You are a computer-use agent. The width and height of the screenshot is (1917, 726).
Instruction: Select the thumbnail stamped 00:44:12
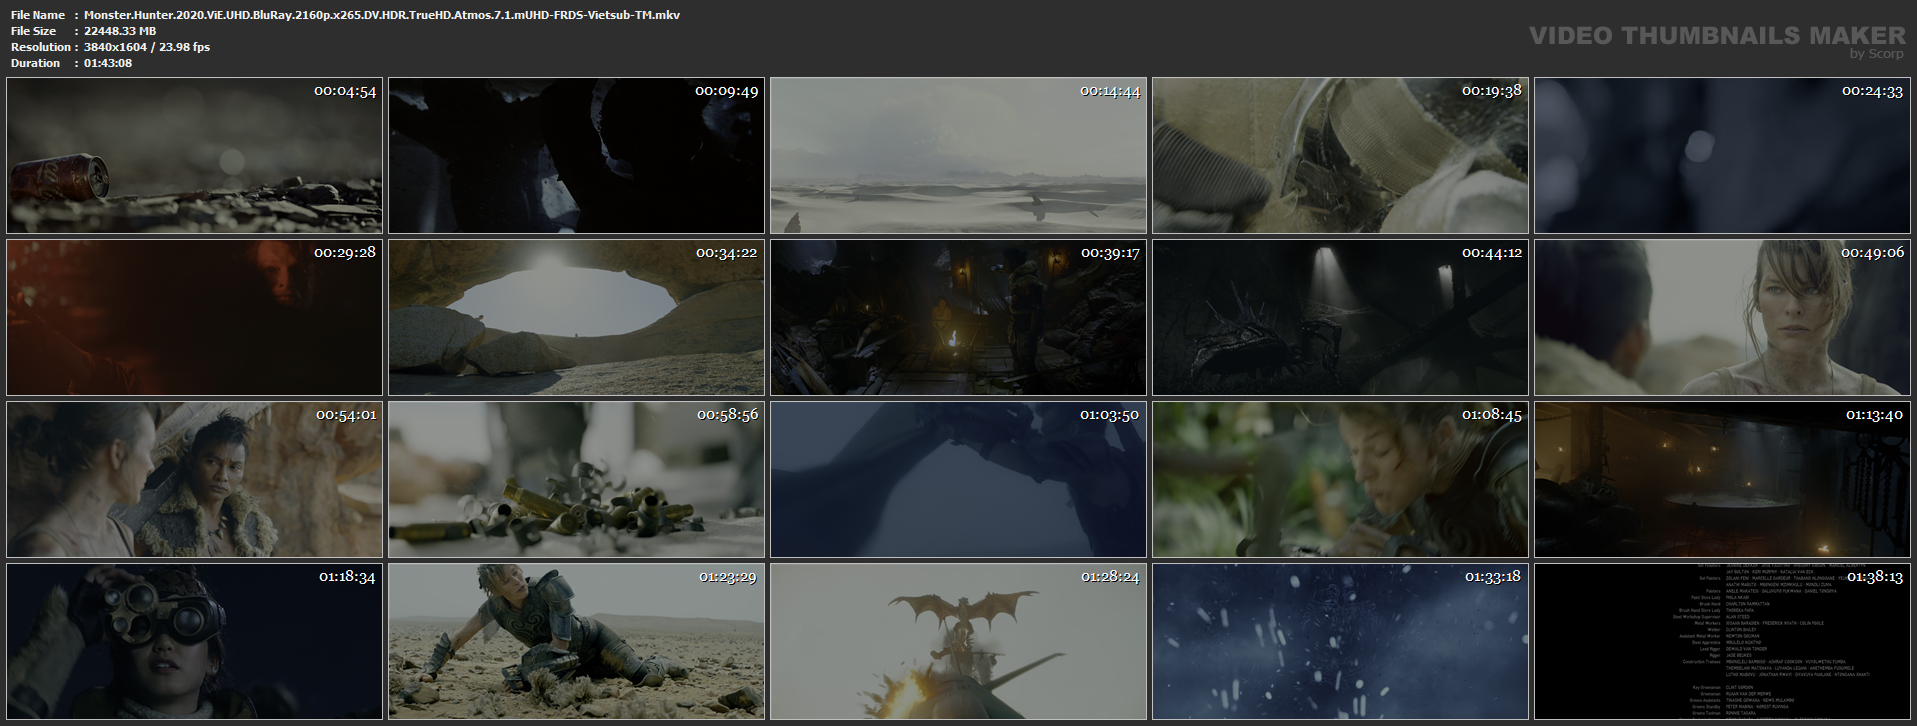click(x=1340, y=317)
